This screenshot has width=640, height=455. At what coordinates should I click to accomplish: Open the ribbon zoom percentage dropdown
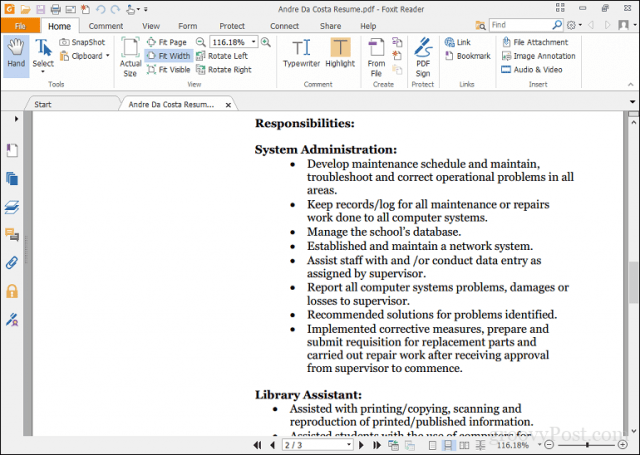(x=253, y=42)
